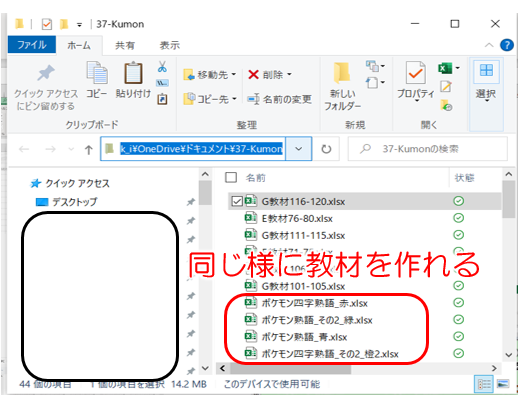524x396 pixels.
Task: Click the Paste shortcut icon
Action: pos(162,99)
